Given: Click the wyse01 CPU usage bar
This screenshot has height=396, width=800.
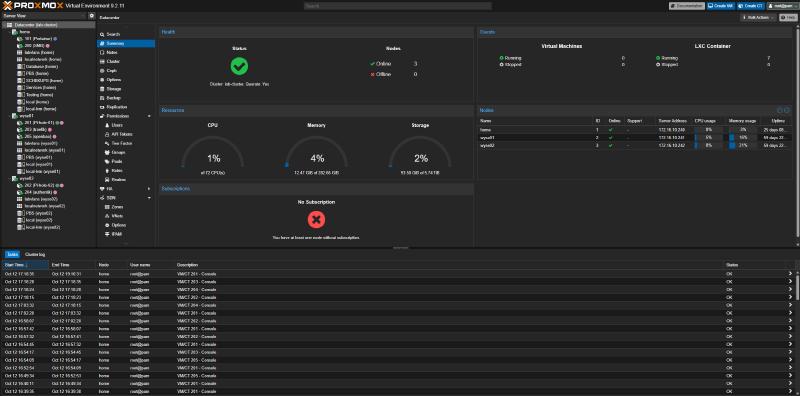Looking at the screenshot, I should tap(708, 138).
